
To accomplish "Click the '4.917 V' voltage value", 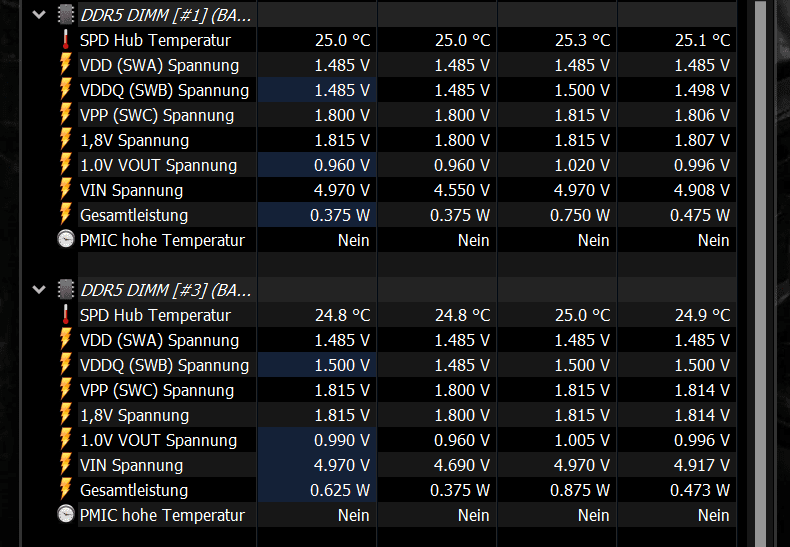I will tap(702, 465).
